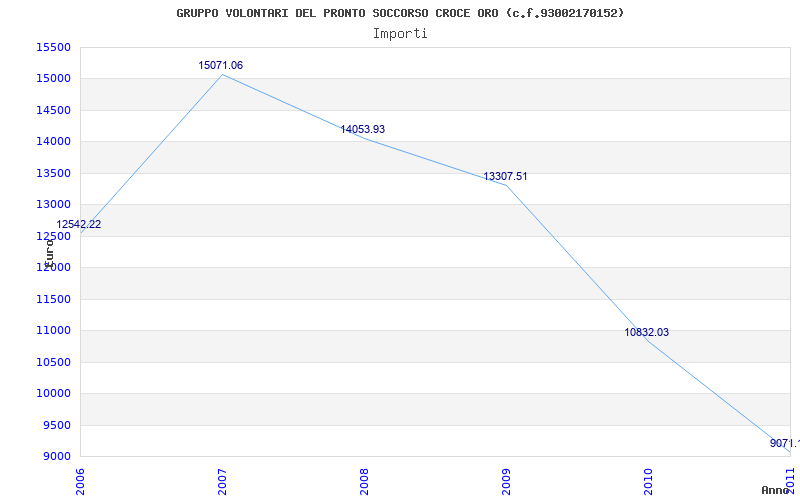Click the 2007 x-axis label
Viewport: 800px width, 500px height.
(222, 482)
